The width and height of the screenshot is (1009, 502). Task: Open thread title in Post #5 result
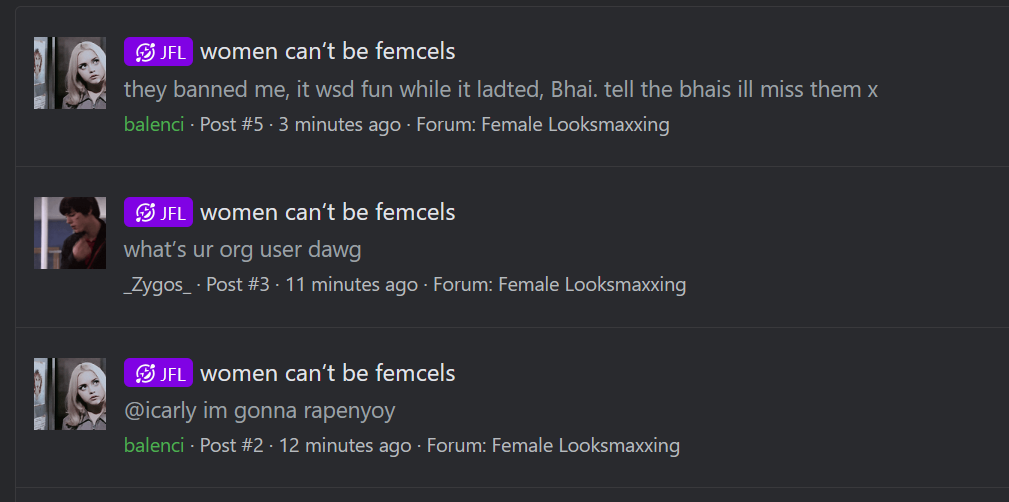(328, 51)
